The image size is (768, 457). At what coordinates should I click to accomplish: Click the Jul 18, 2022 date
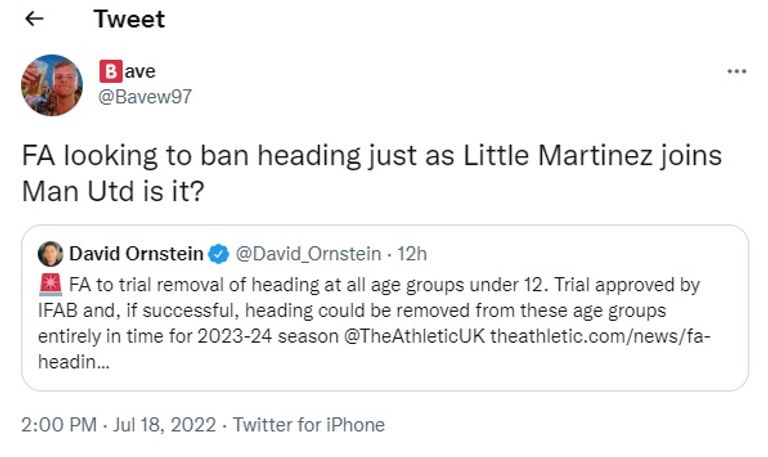(162, 424)
